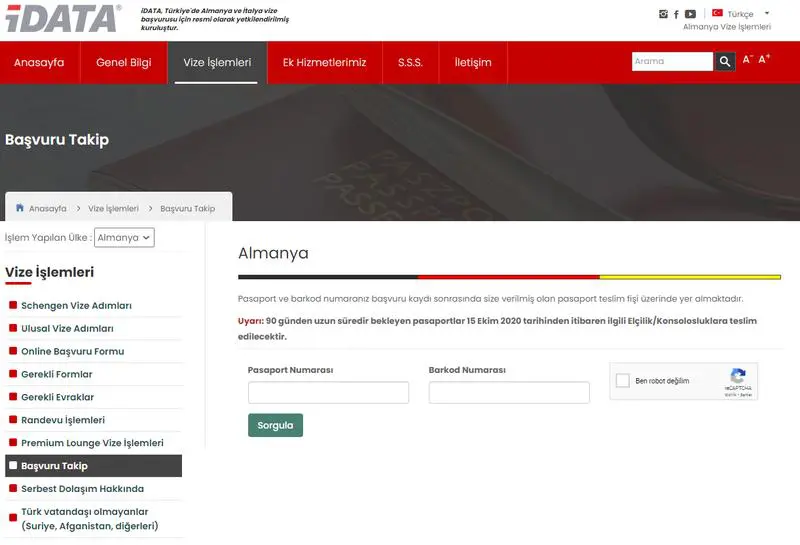Viewport: 800px width, 545px height.
Task: Click the 'Almanya' page heading
Action: 273,253
